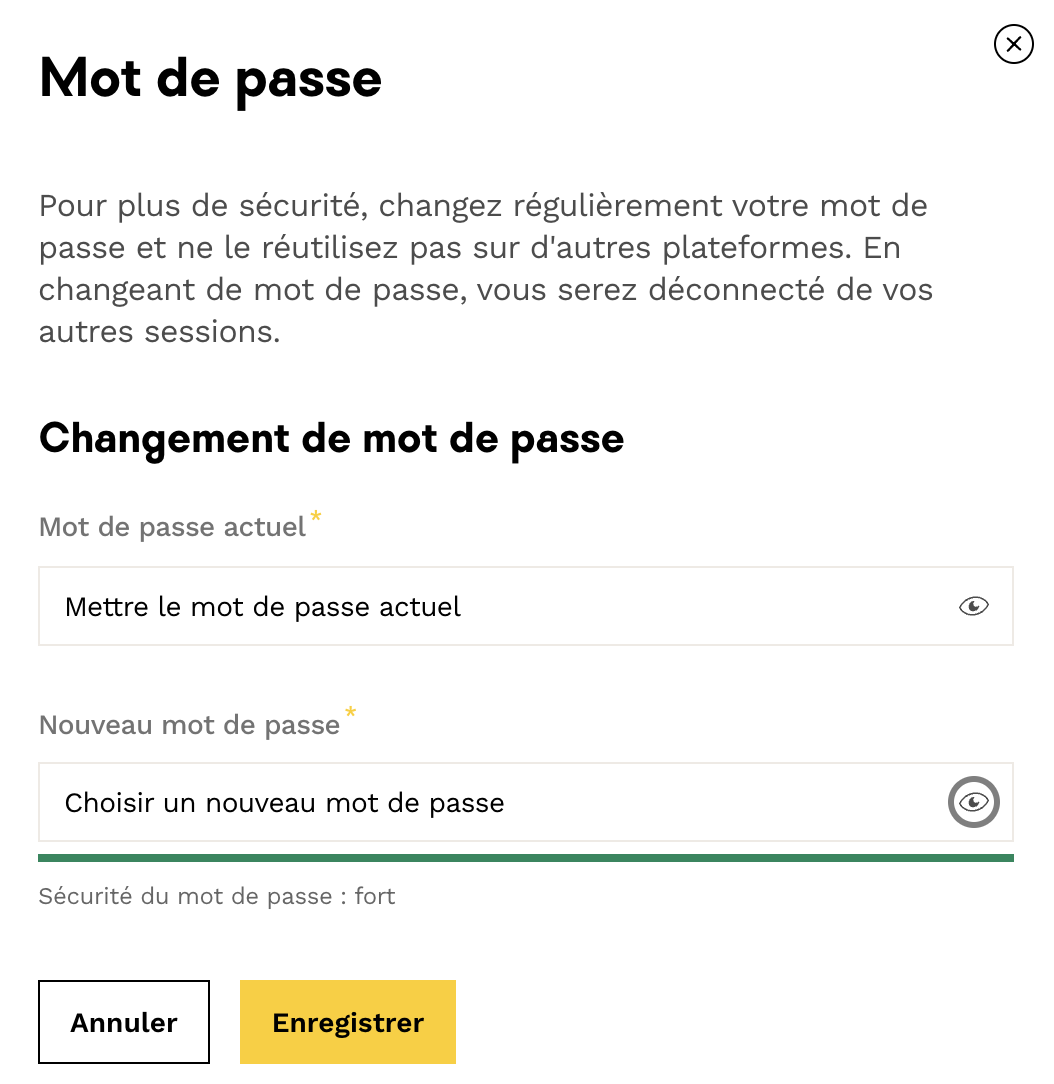Show the current password with eye icon
Viewport: 1054px width, 1084px height.
pos(973,606)
